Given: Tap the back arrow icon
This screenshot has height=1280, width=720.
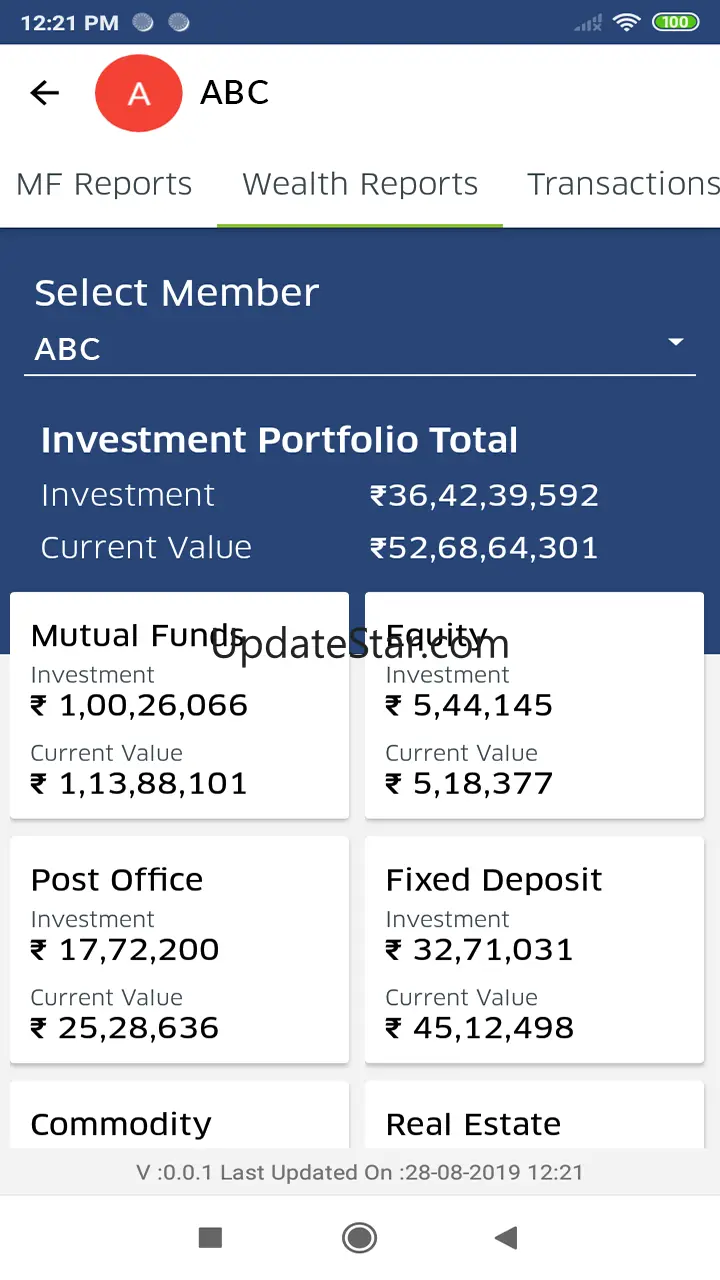Looking at the screenshot, I should 45,93.
